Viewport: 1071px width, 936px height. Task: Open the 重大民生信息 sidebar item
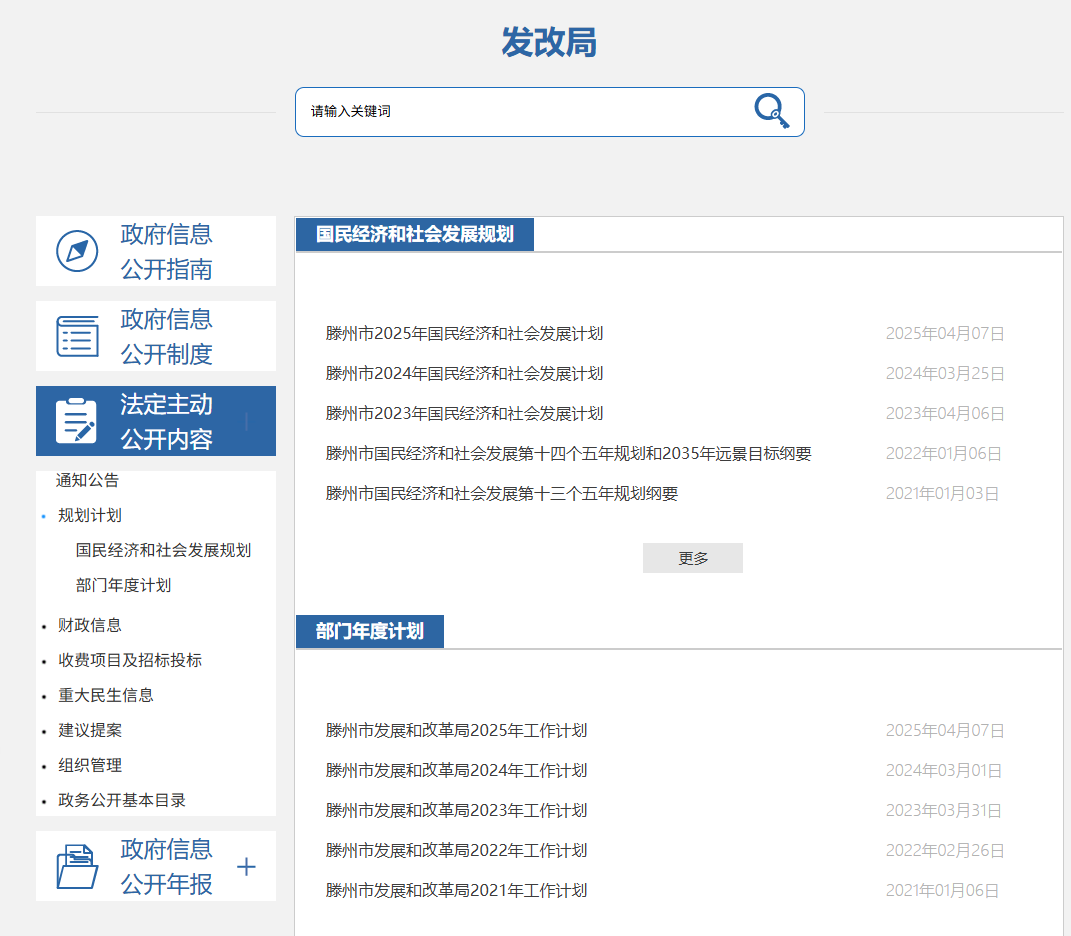[x=105, y=695]
